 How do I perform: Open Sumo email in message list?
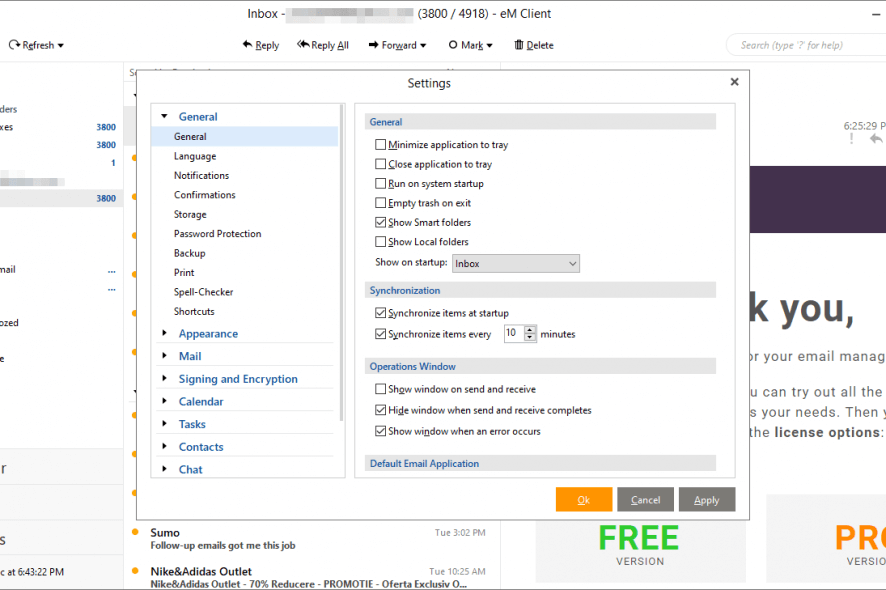click(312, 539)
